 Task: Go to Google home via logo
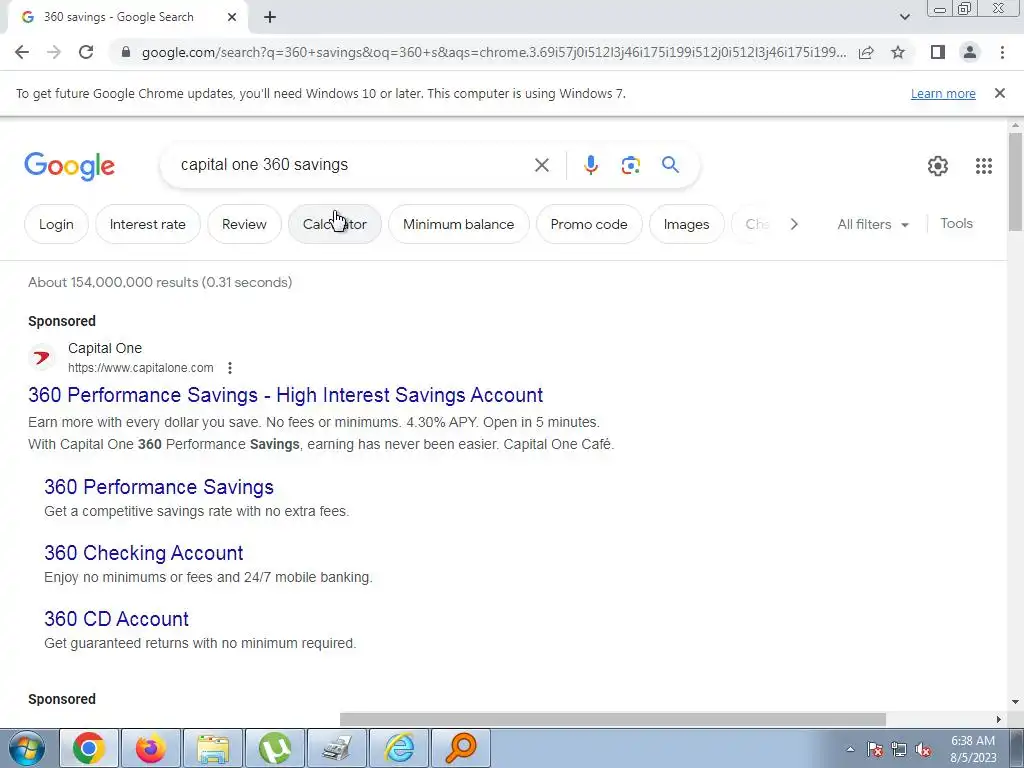pos(69,166)
